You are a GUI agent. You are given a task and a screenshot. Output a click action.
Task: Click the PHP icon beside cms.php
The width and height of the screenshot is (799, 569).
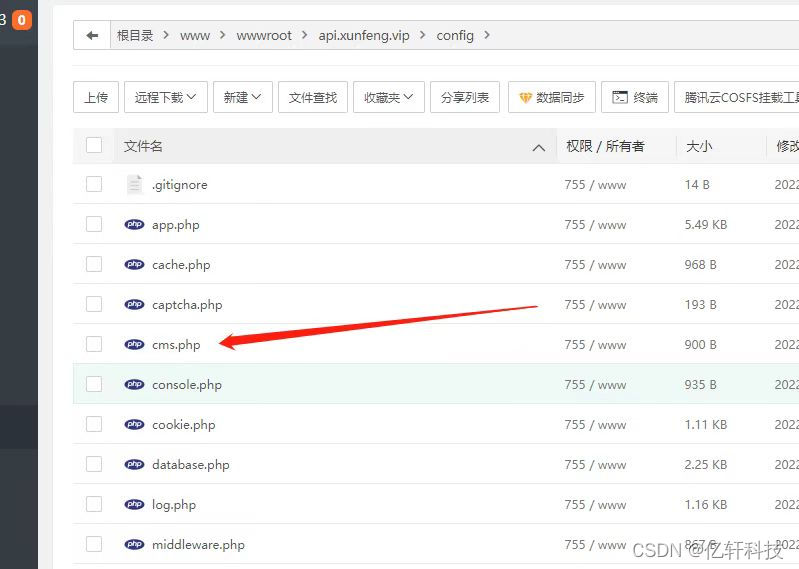pyautogui.click(x=134, y=345)
